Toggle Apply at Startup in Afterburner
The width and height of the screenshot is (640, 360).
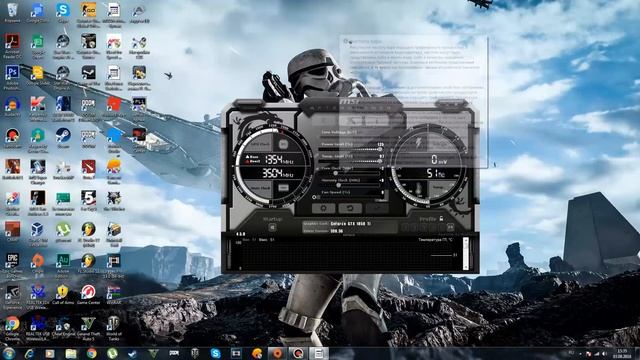[272, 227]
